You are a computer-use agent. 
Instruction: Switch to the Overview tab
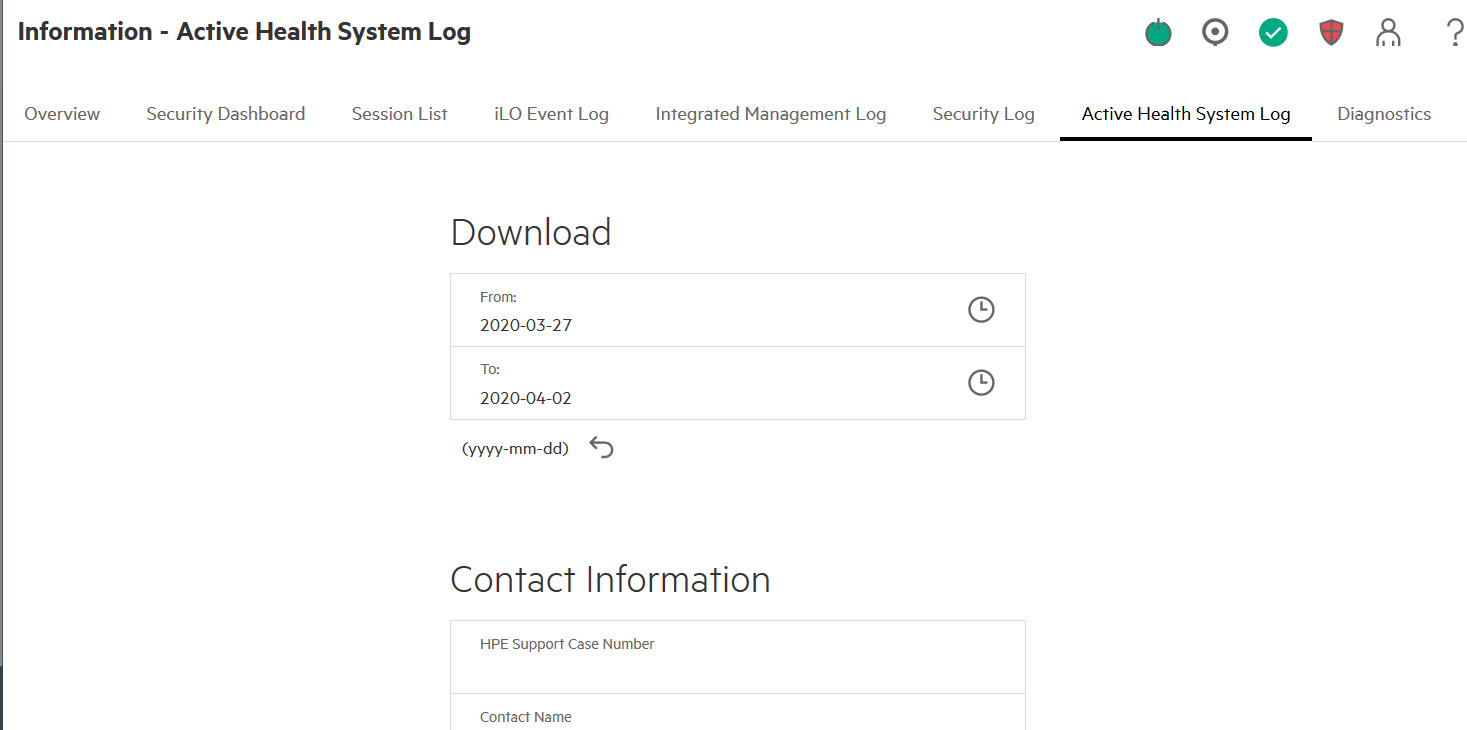coord(62,114)
